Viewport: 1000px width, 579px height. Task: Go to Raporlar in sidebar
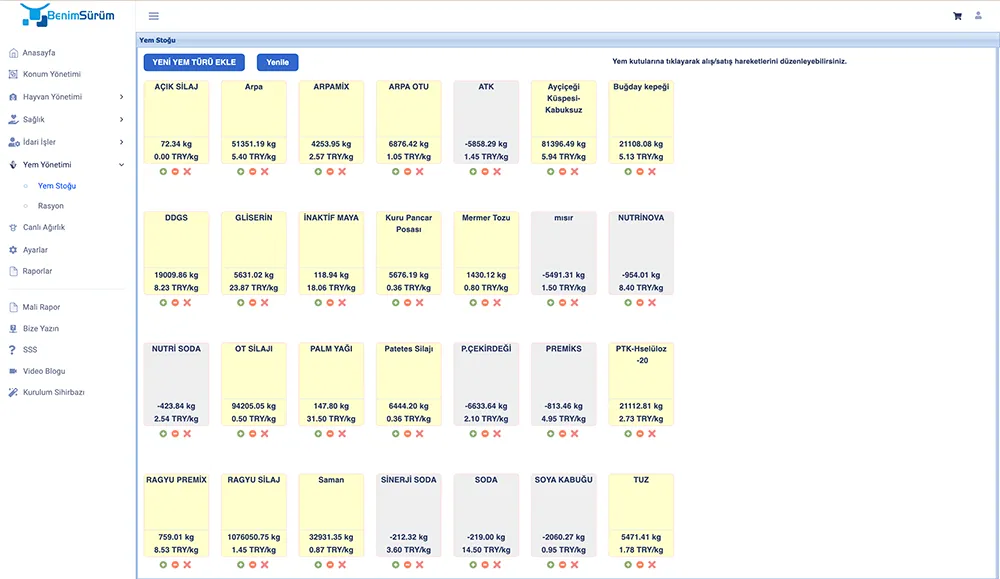coord(37,271)
